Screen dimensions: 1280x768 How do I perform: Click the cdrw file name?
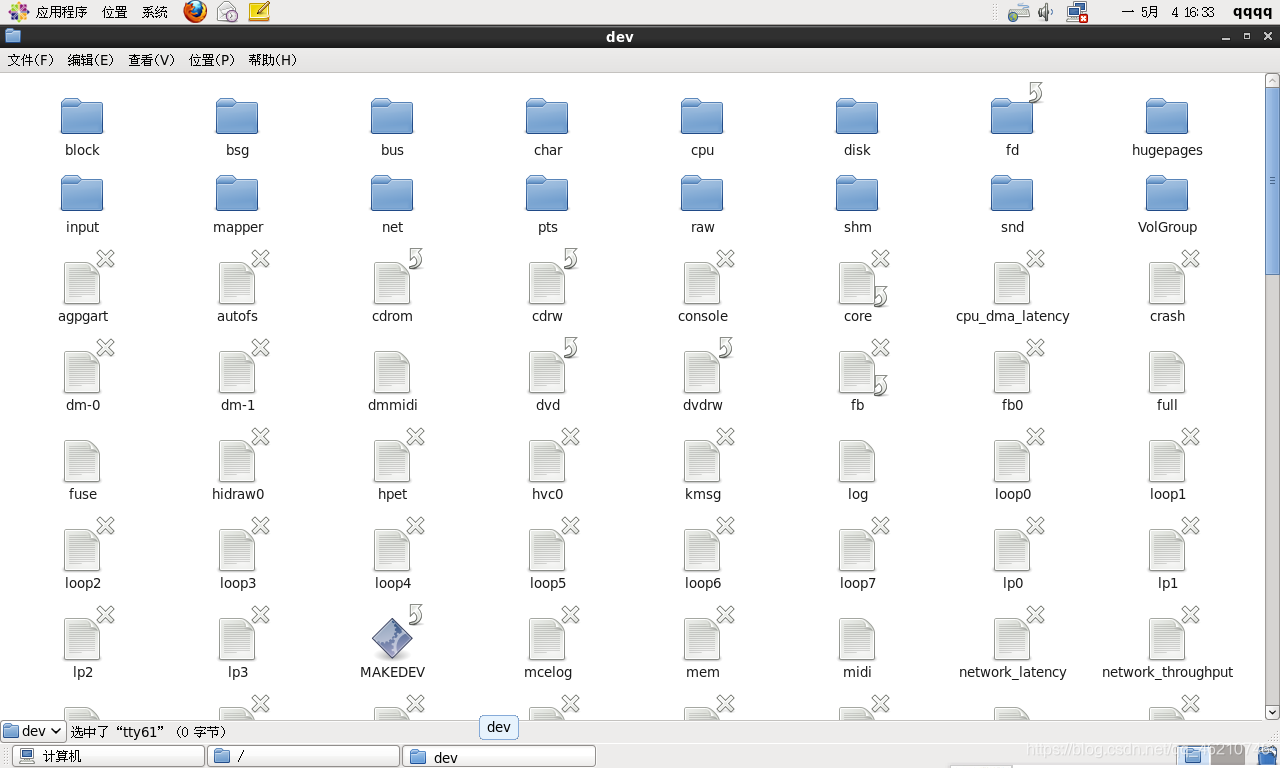coord(547,316)
